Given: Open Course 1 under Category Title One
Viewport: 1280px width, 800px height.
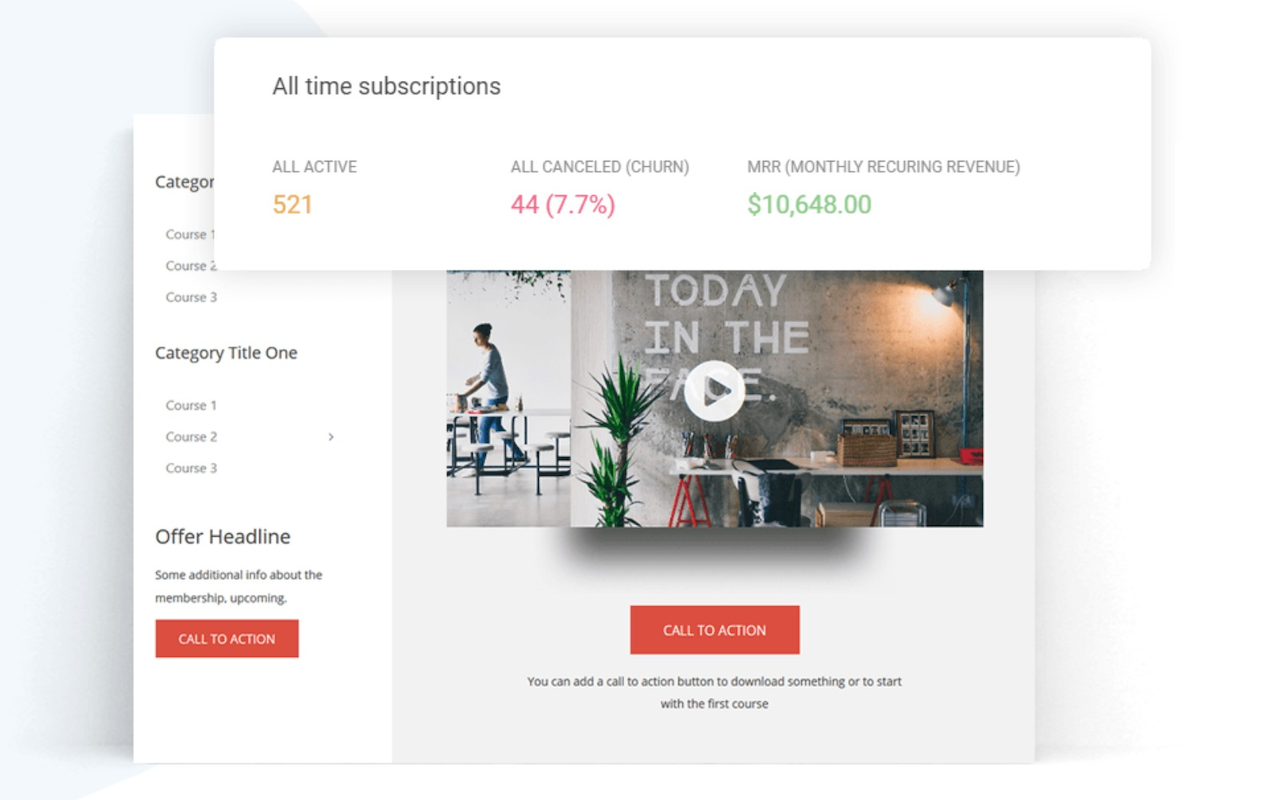Looking at the screenshot, I should (190, 405).
